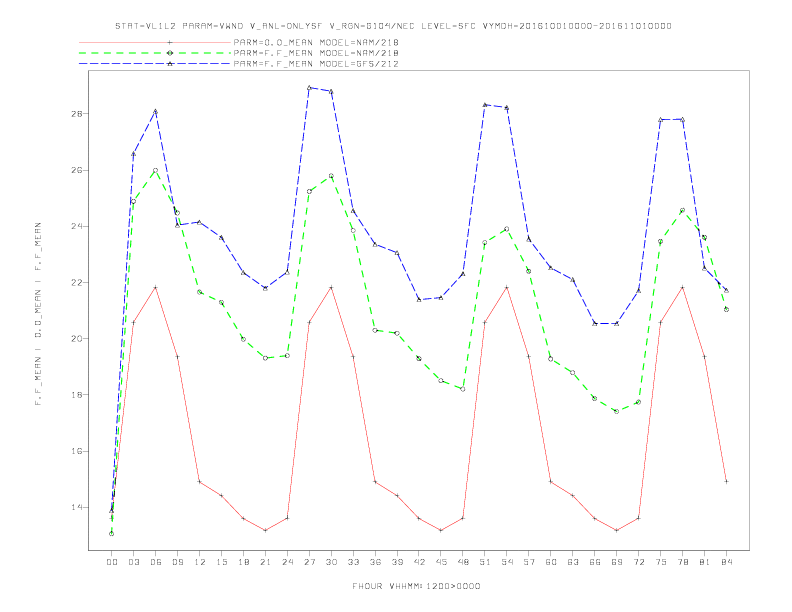Click x-axis tick label '30'

(331, 562)
